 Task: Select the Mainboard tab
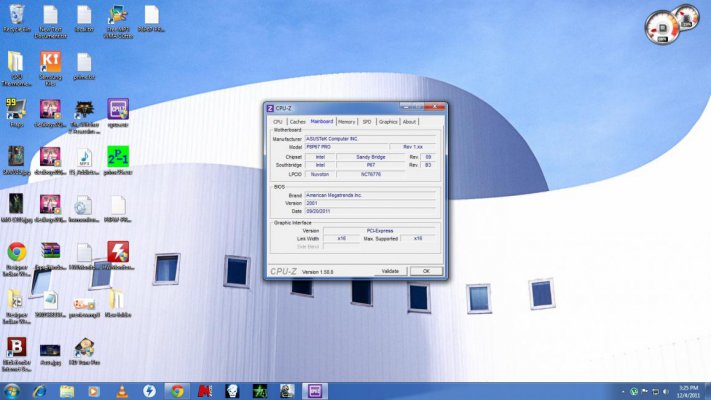coord(322,121)
